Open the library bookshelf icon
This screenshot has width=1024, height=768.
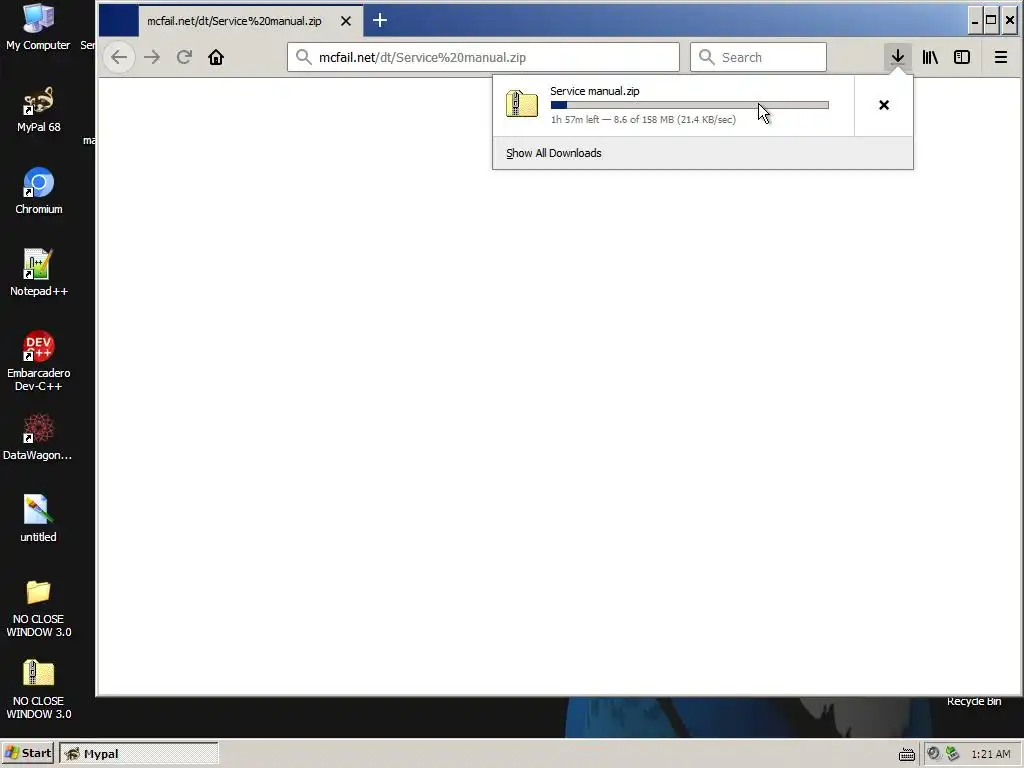tap(930, 57)
